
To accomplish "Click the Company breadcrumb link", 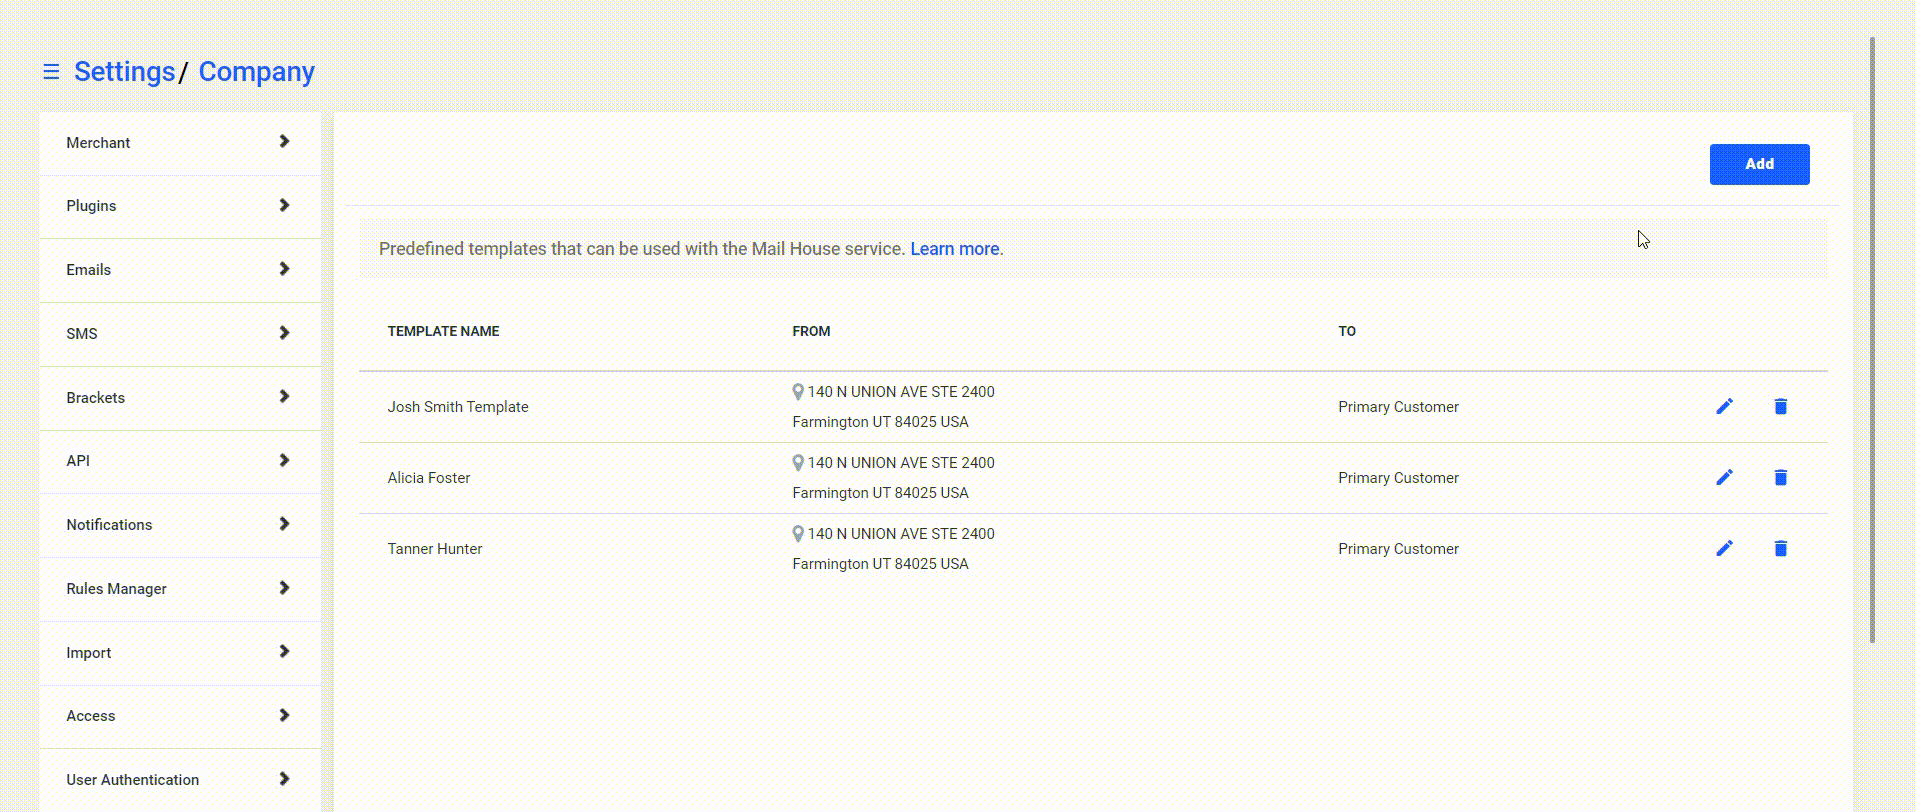I will pyautogui.click(x=256, y=72).
